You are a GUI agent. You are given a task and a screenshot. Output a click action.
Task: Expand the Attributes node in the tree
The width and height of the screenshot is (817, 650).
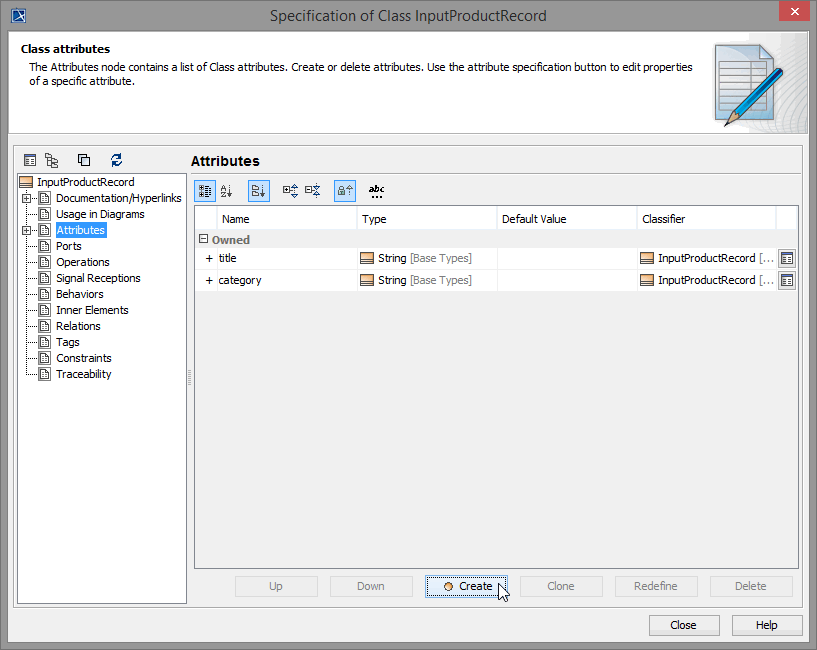coord(26,230)
